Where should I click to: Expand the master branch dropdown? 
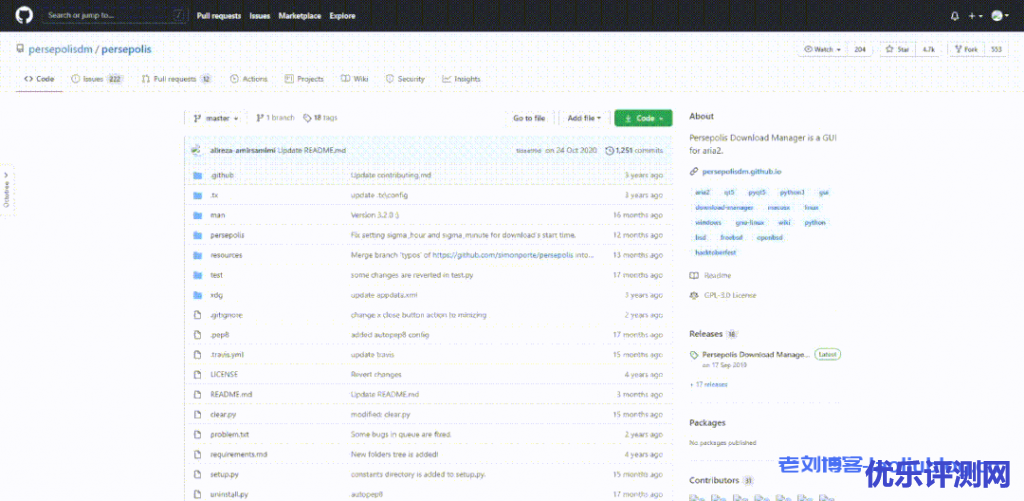click(x=215, y=118)
